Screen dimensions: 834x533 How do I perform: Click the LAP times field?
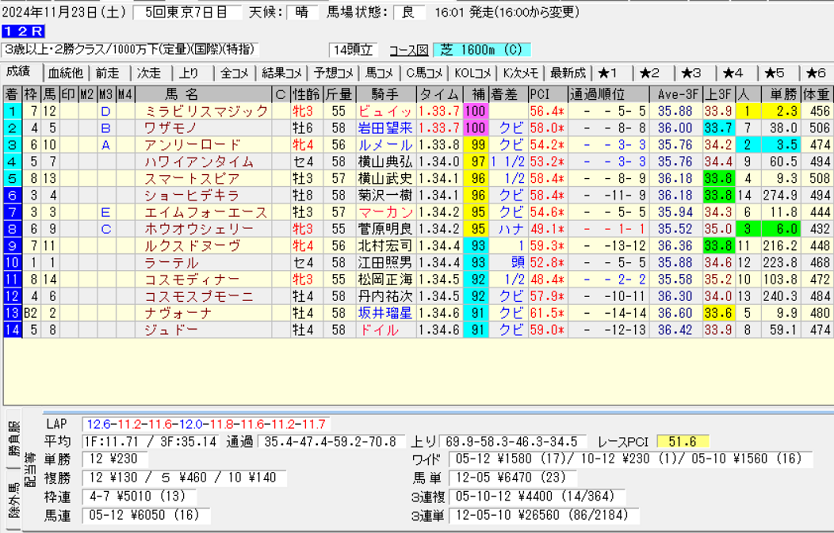[x=205, y=425]
